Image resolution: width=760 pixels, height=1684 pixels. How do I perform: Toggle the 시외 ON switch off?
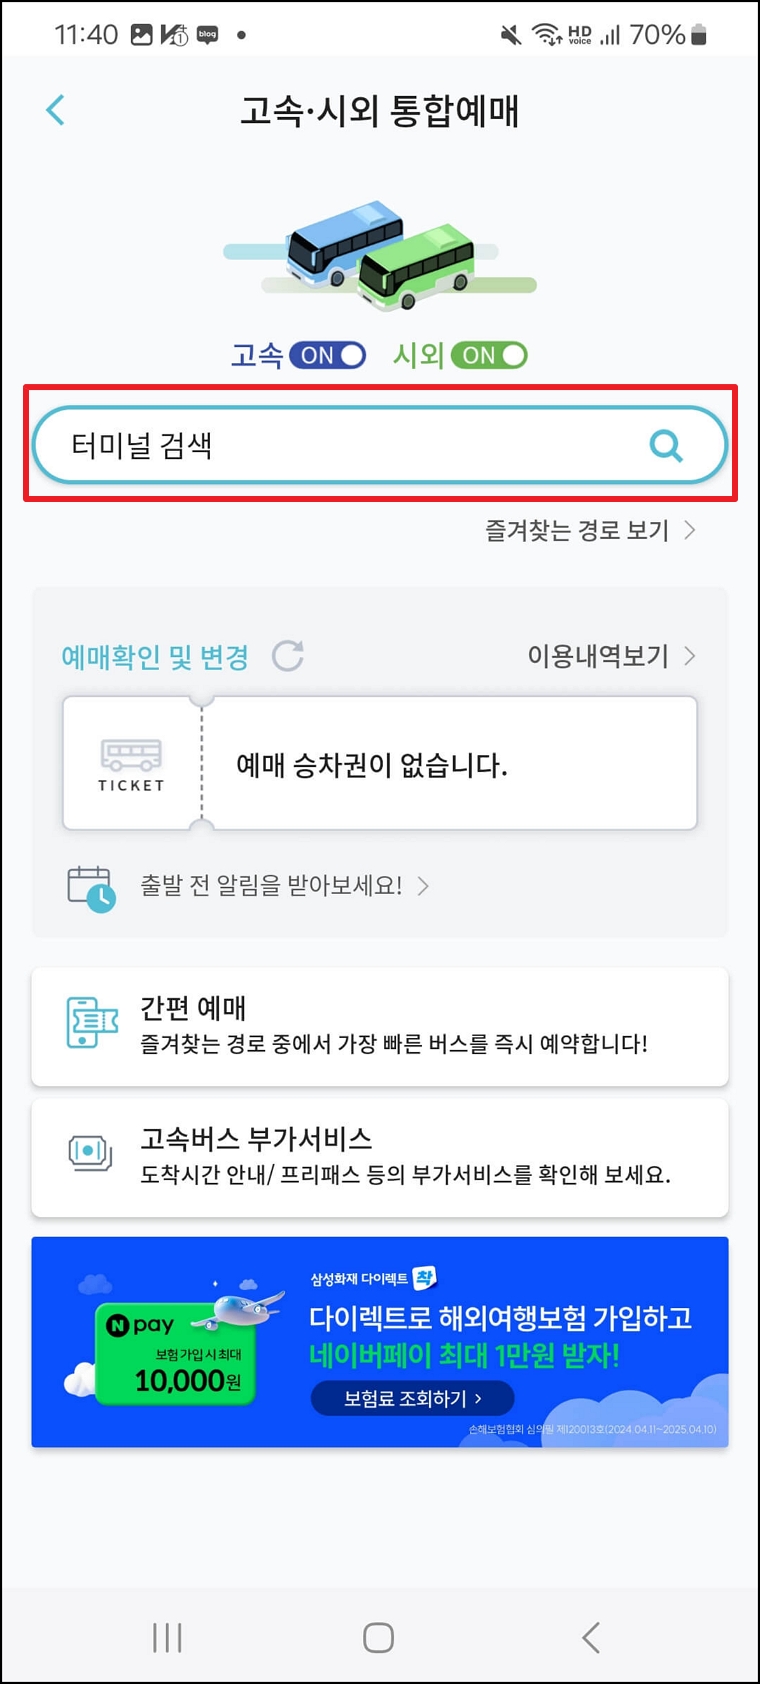pyautogui.click(x=488, y=355)
